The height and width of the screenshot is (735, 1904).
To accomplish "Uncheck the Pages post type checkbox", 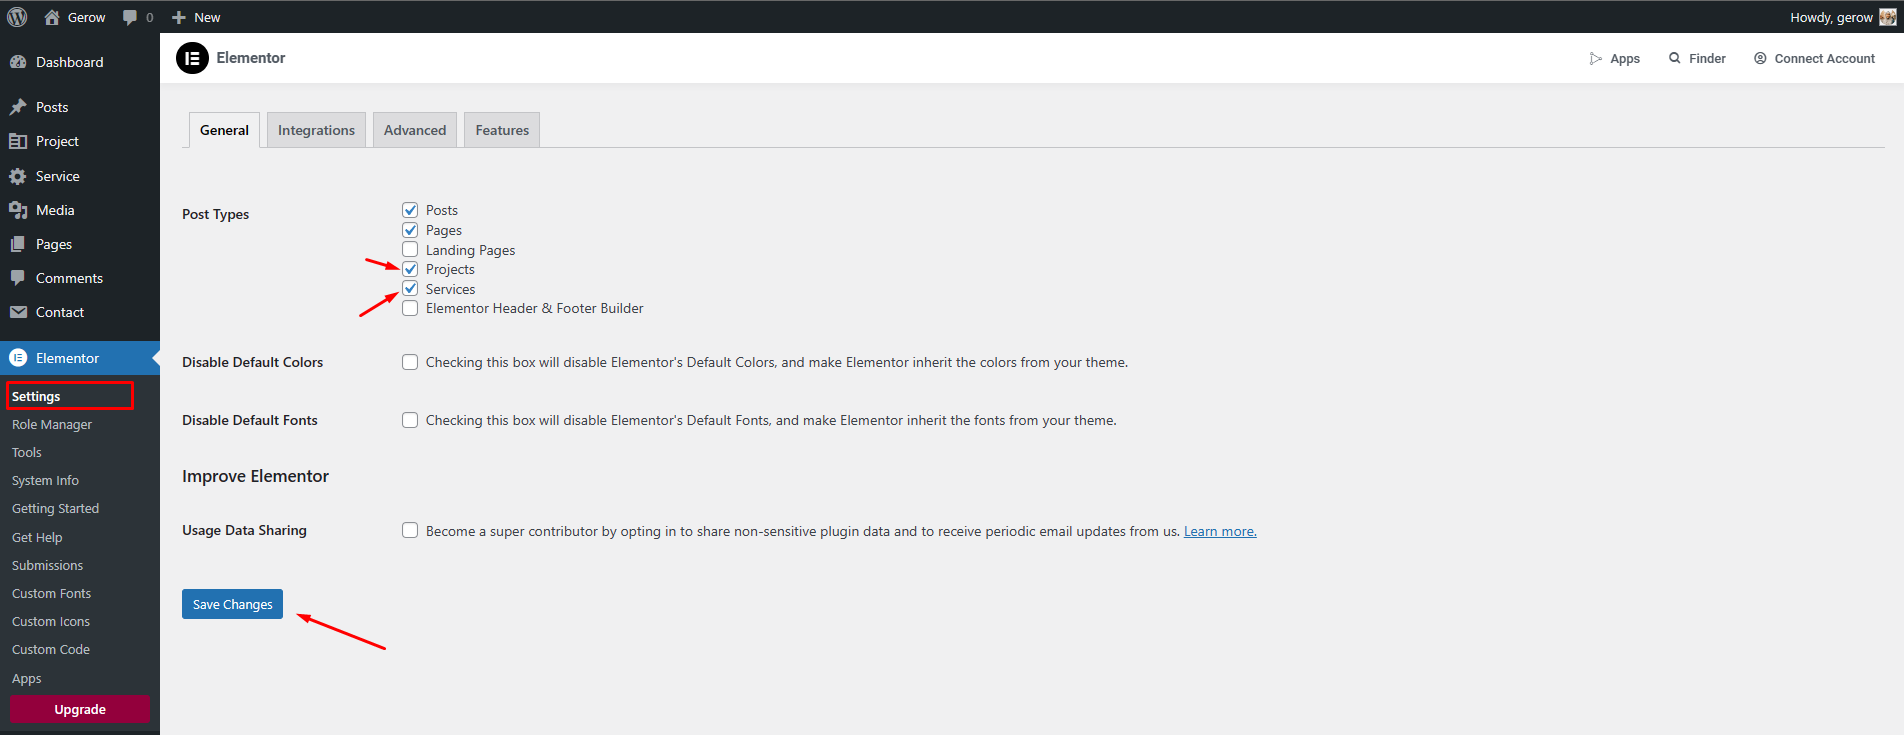I will [410, 230].
